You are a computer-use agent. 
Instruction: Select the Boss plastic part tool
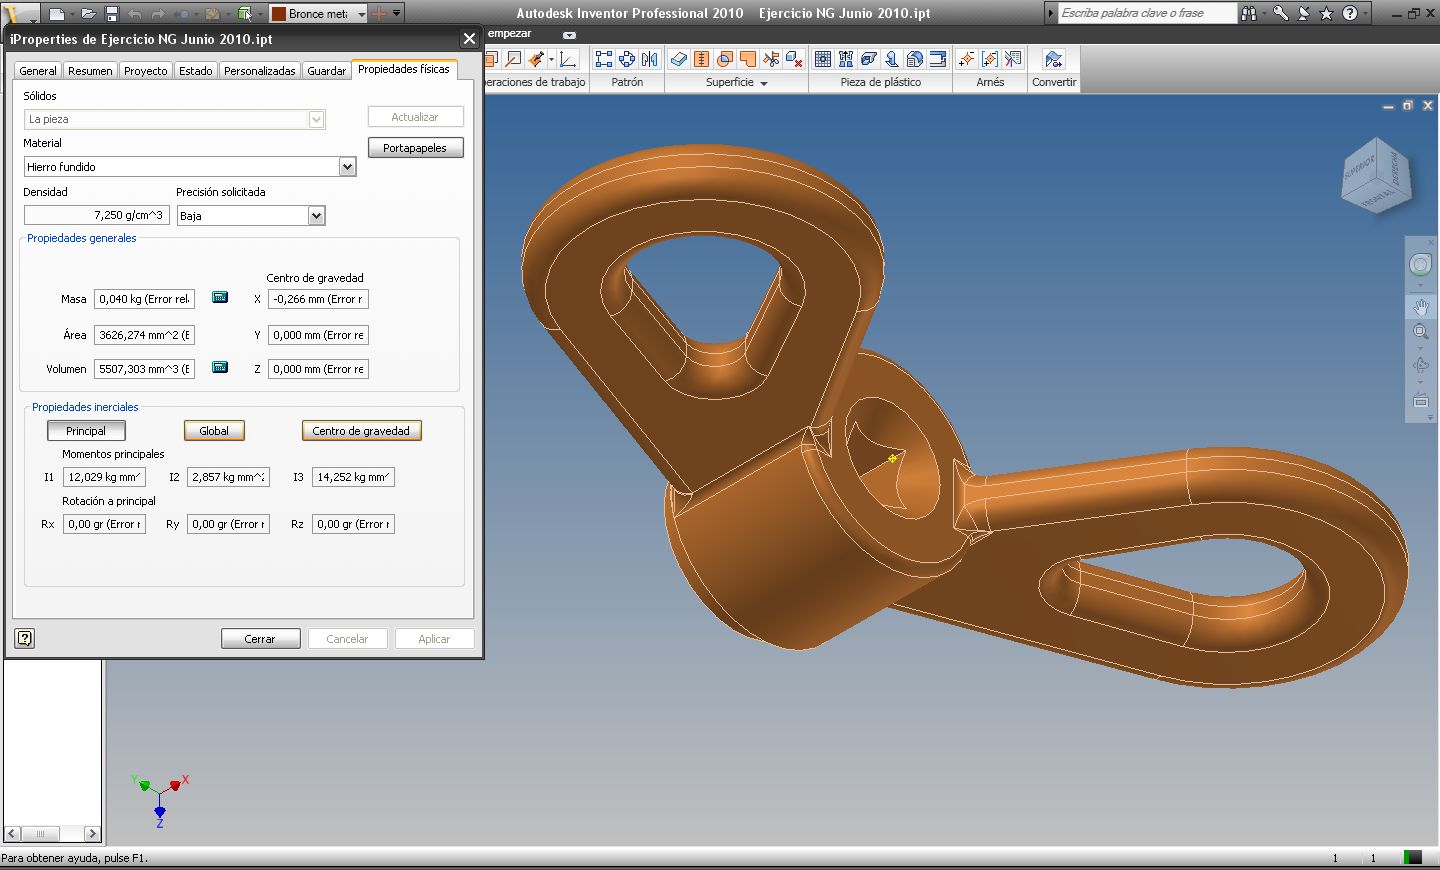tap(846, 59)
